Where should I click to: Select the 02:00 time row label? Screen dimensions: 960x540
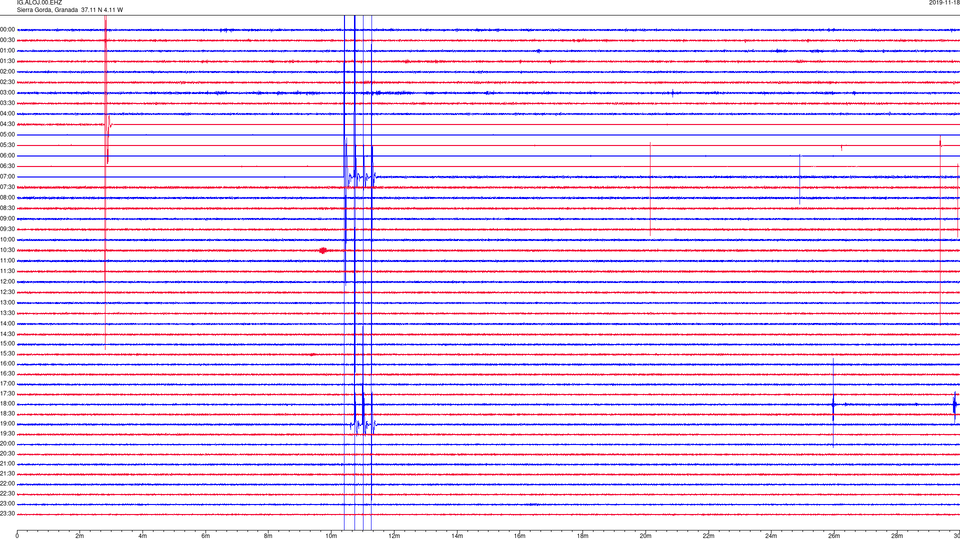tap(7, 72)
